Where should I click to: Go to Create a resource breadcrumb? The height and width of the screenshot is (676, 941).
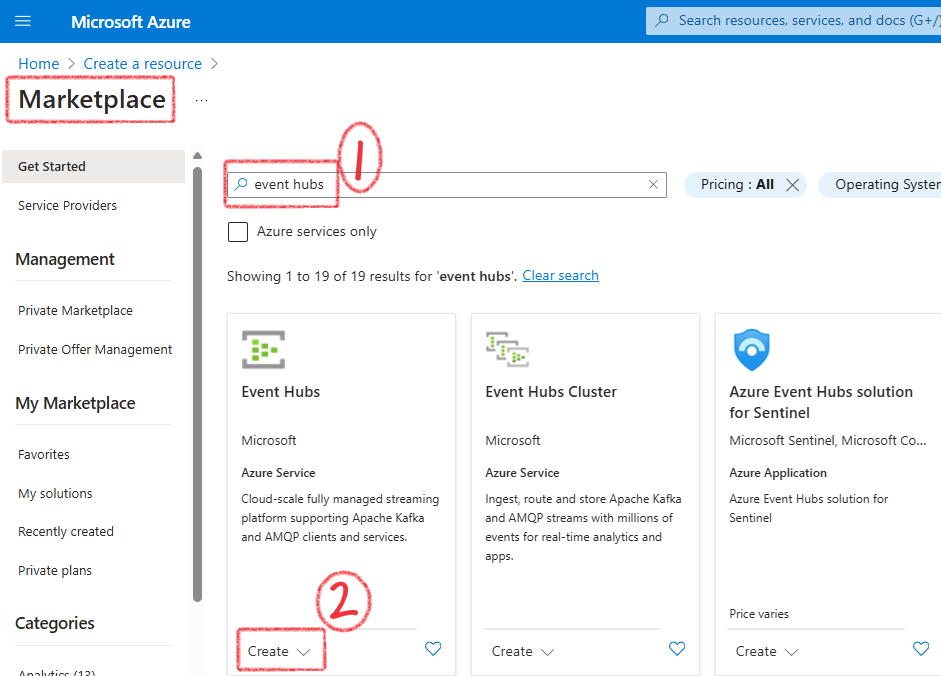[x=143, y=64]
